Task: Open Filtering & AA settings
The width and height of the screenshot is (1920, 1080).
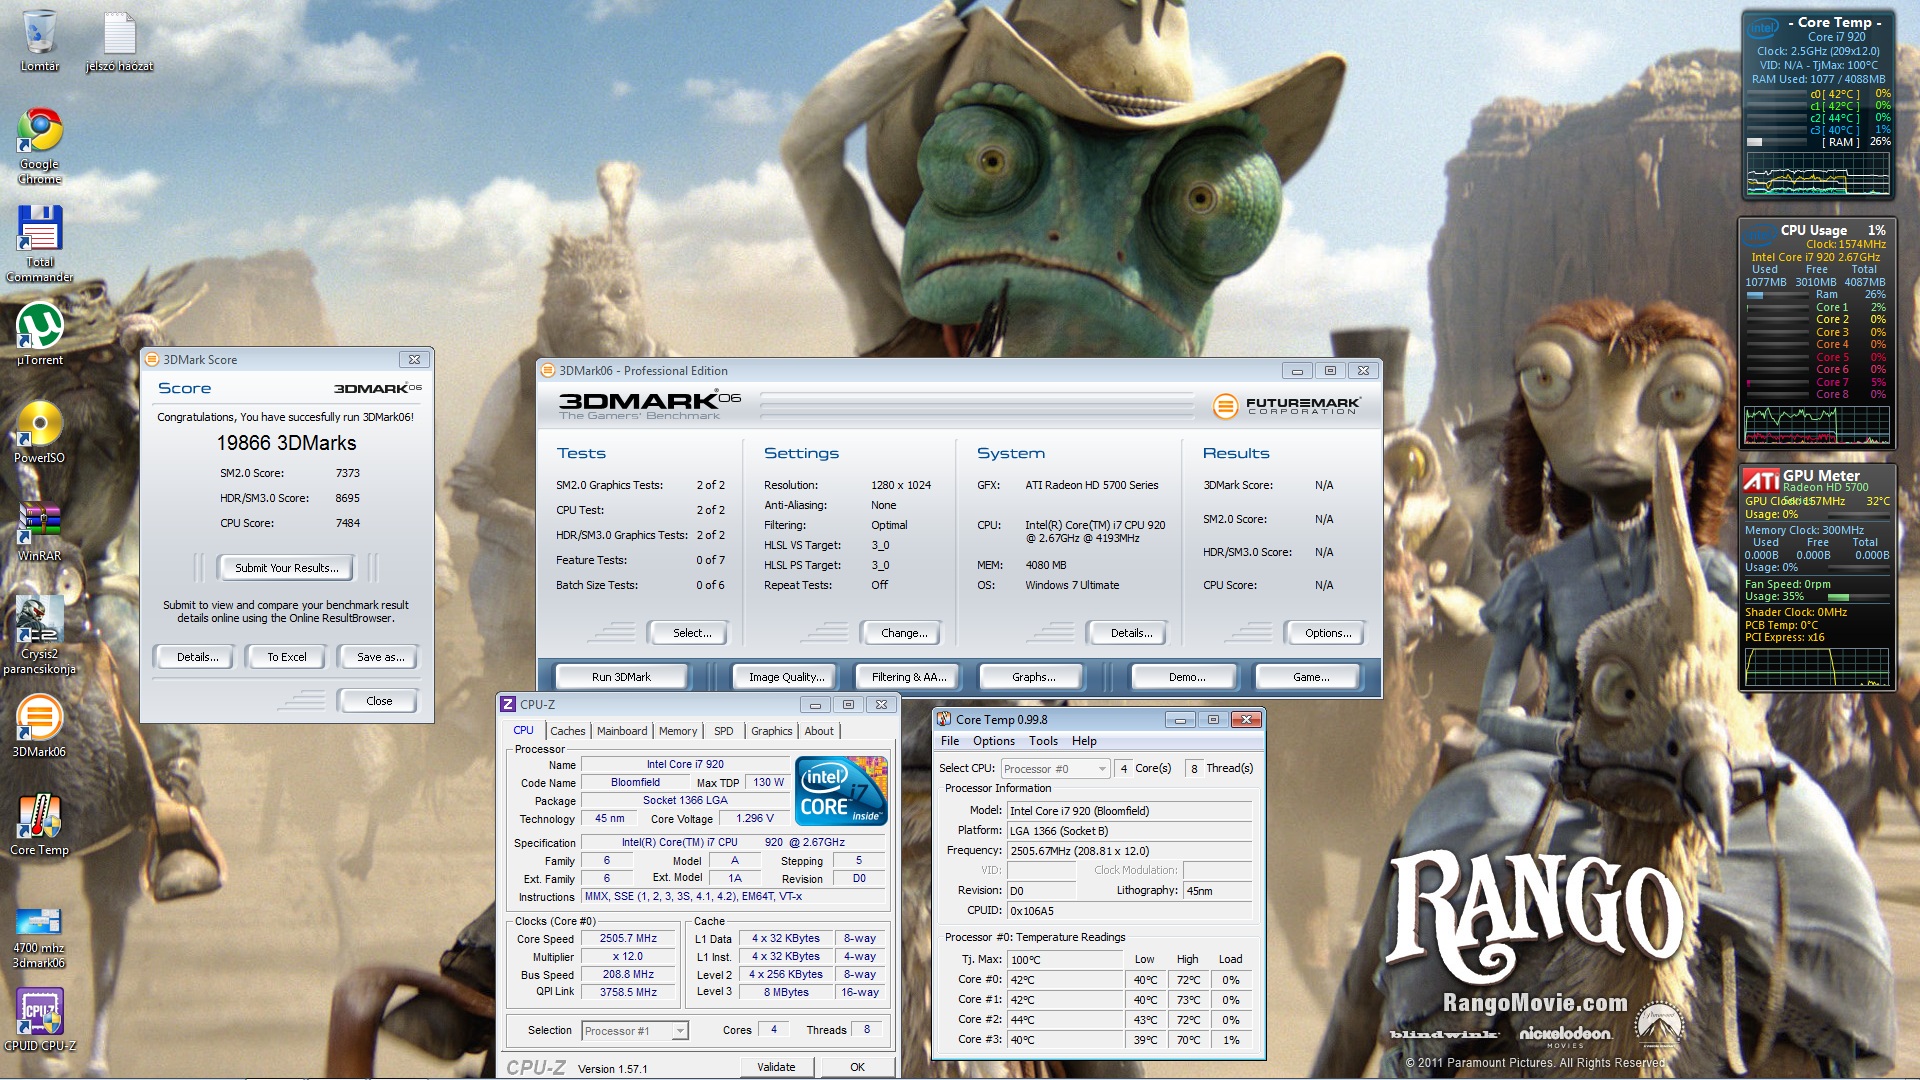Action: pyautogui.click(x=908, y=677)
